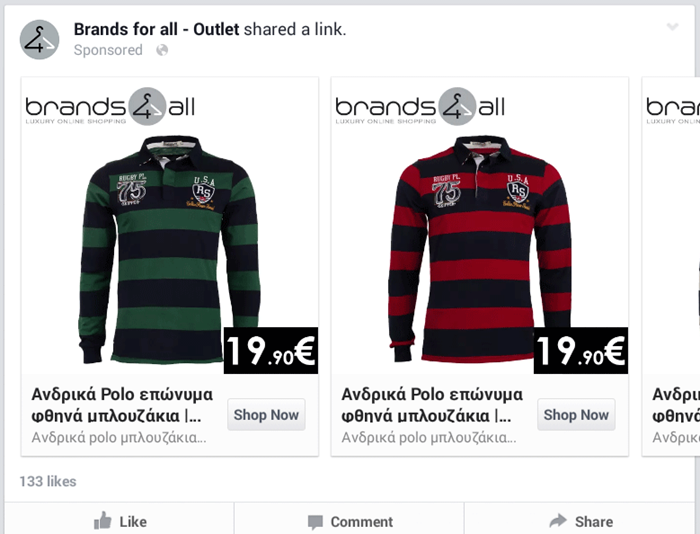Select the partially visible third product card
The height and width of the screenshot is (534, 700).
671,267
